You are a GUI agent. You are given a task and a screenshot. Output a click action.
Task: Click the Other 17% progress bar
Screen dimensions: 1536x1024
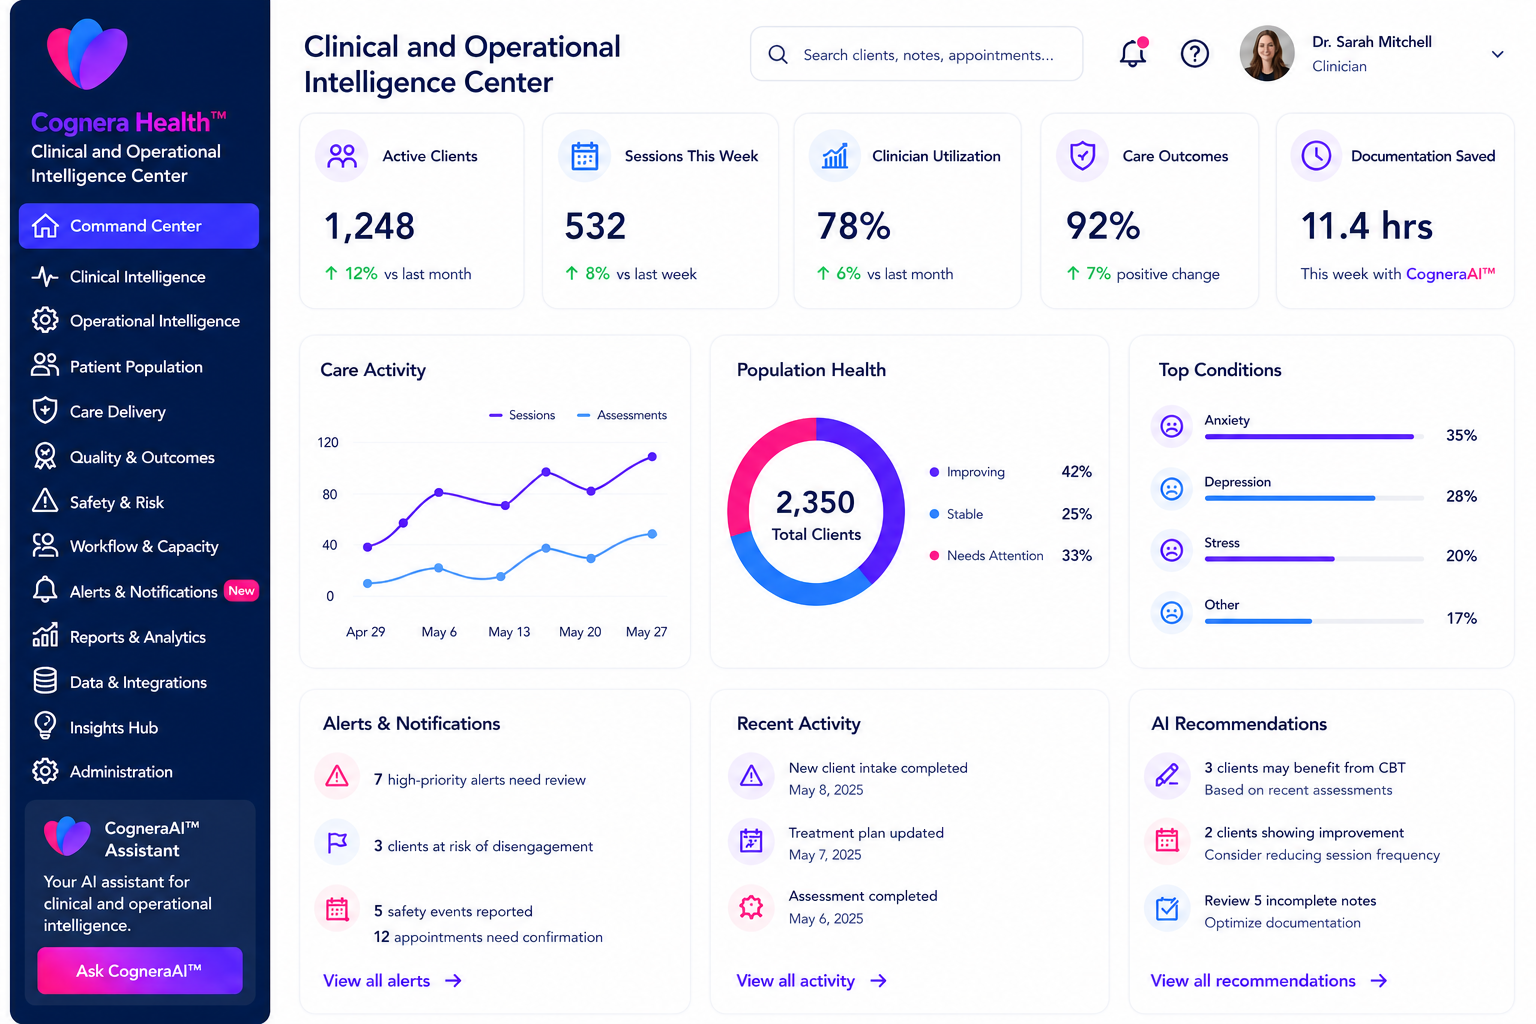[x=1314, y=621]
